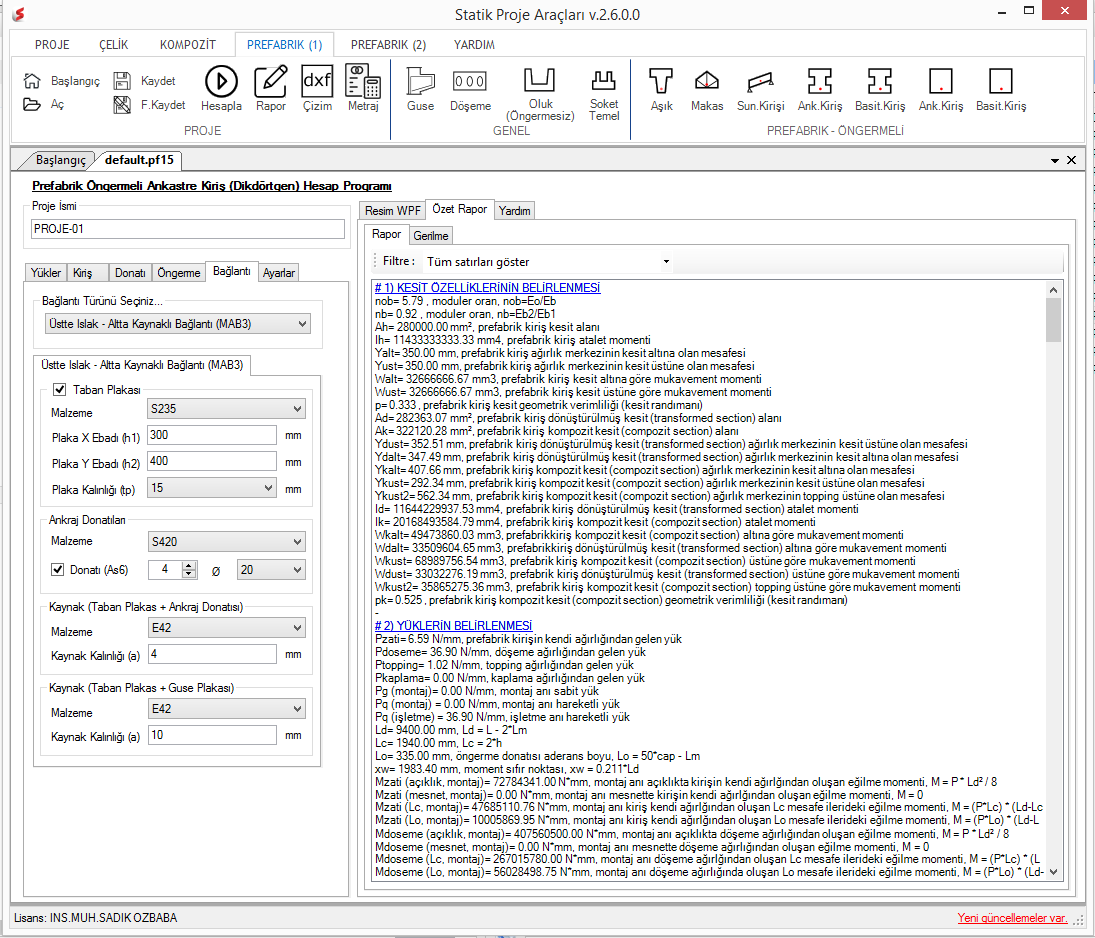Open the Ankraj Donatısı weld Malzeme dropdown
1095x938 pixels.
point(226,628)
